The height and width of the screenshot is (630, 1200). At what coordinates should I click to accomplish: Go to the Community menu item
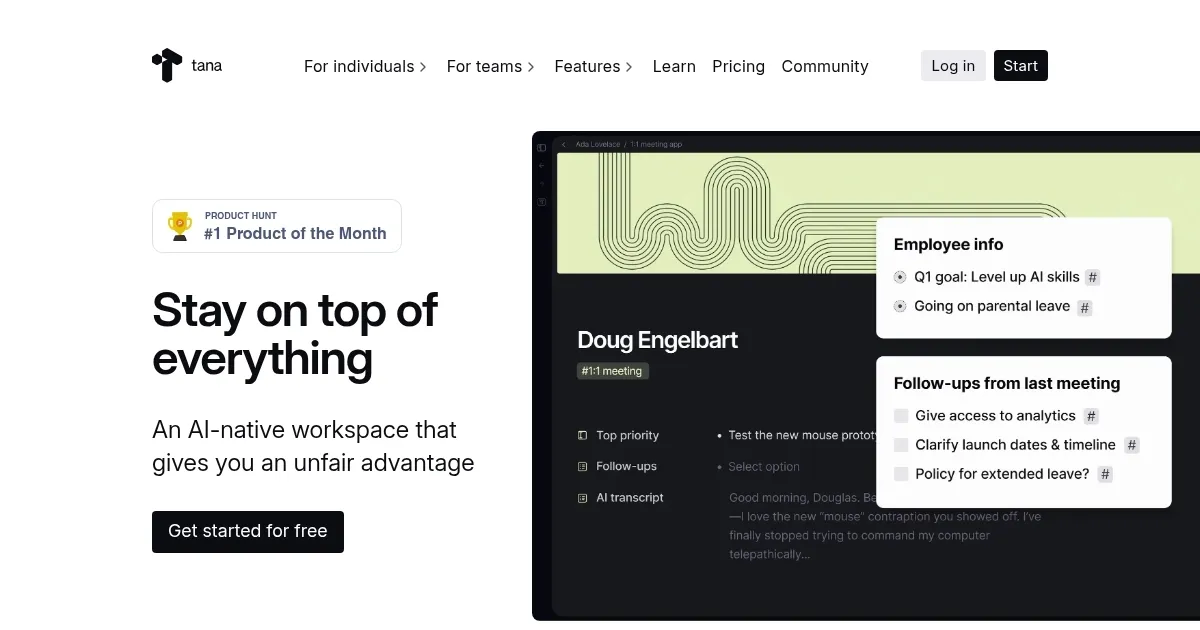(824, 66)
